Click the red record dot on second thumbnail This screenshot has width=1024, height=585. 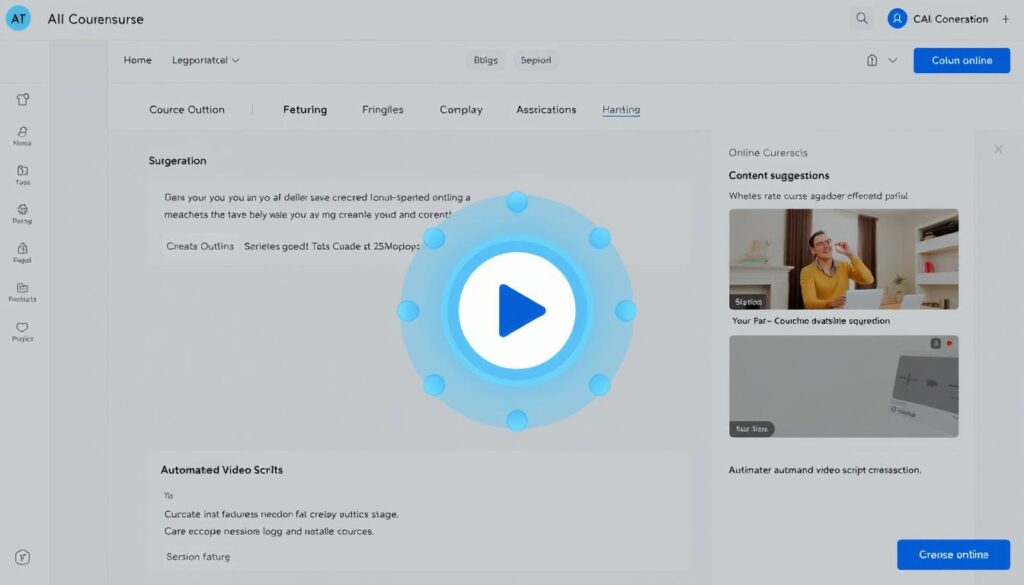tap(950, 343)
